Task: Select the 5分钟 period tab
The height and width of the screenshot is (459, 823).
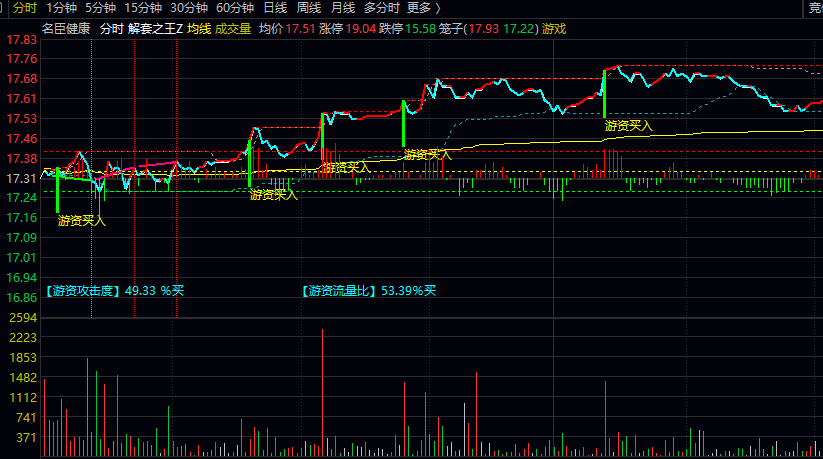Action: click(100, 8)
